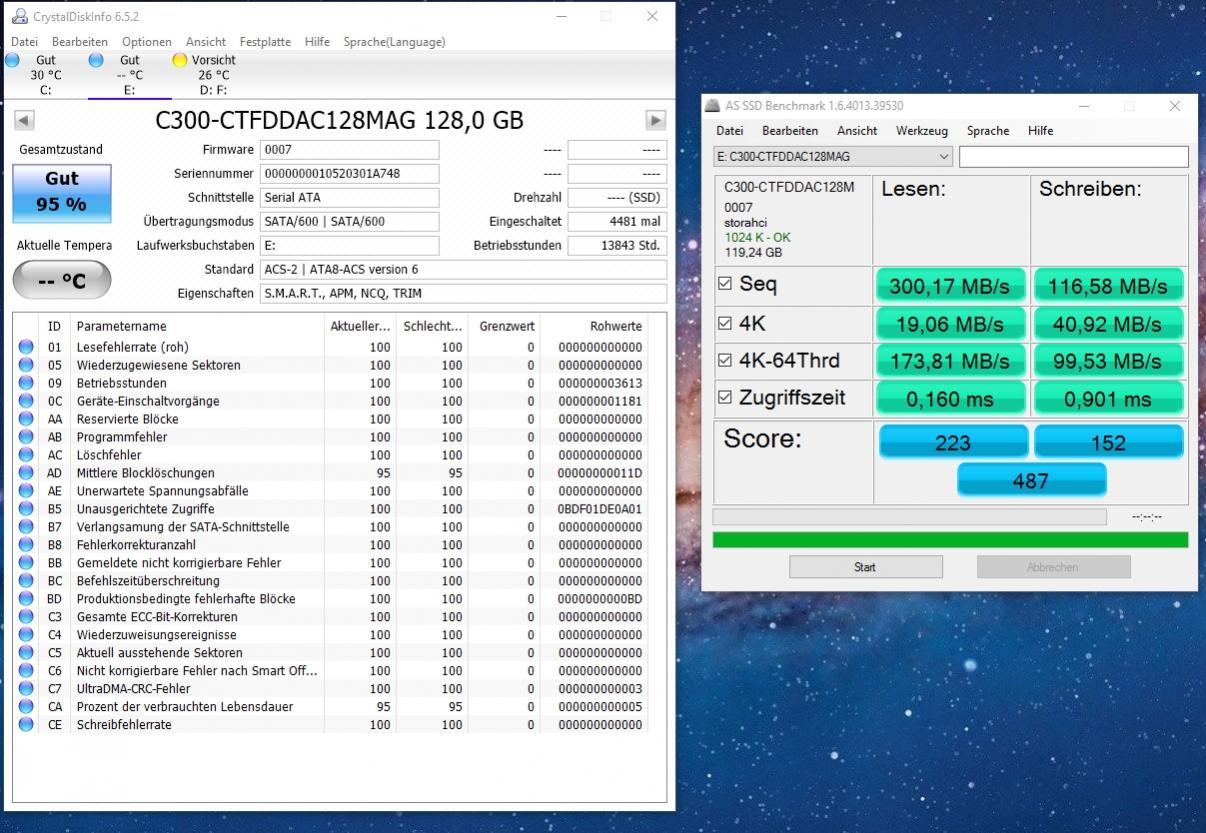The height and width of the screenshot is (833, 1206).
Task: Click the 4K write result 40,92 MB/s
Action: [1108, 324]
